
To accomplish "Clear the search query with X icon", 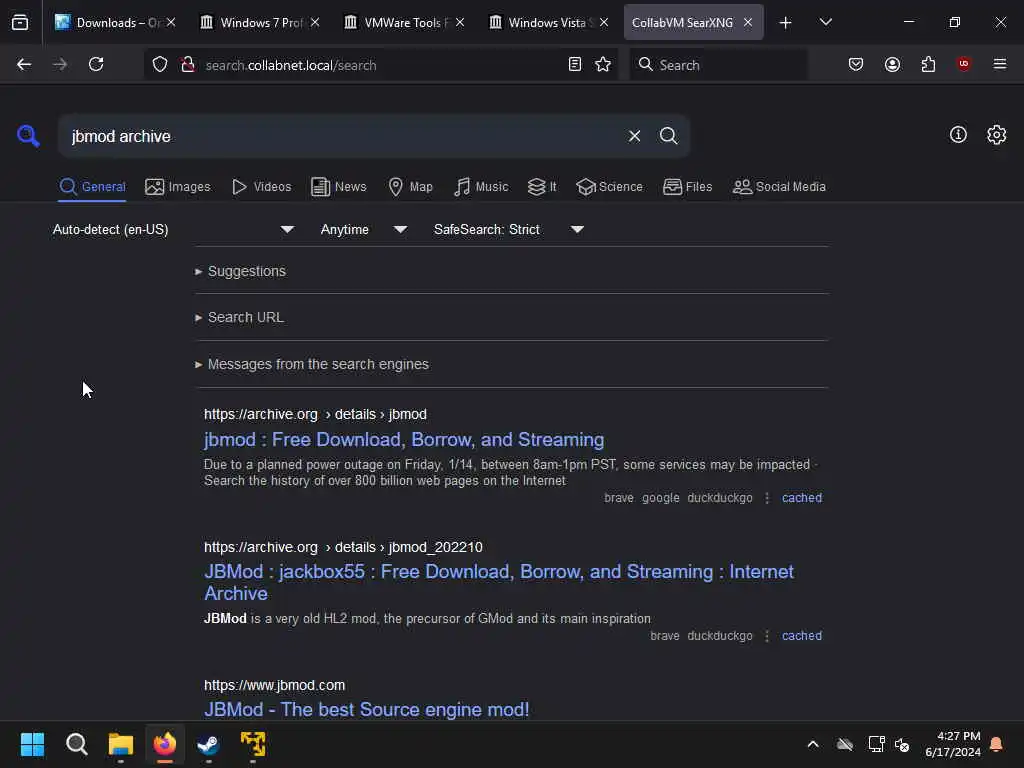I will (x=634, y=136).
